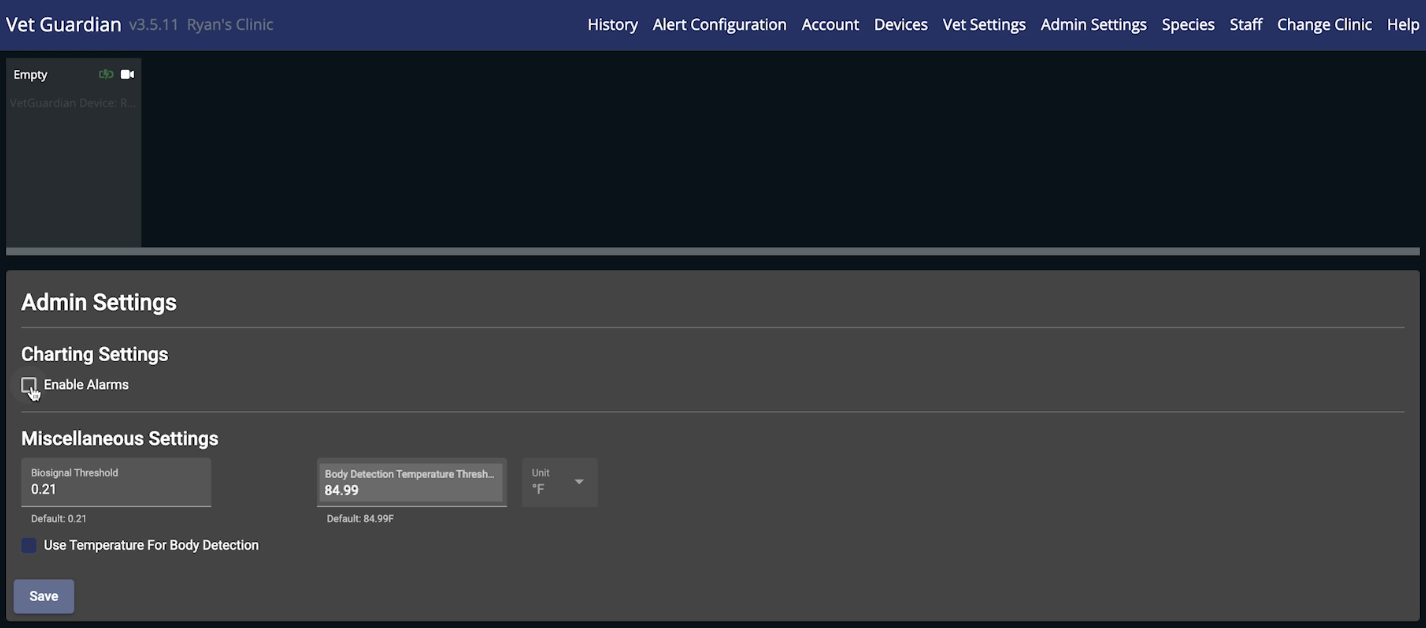Viewport: 1426px width, 628px height.
Task: Enable the Enable Alarms checkbox
Action: (x=29, y=385)
